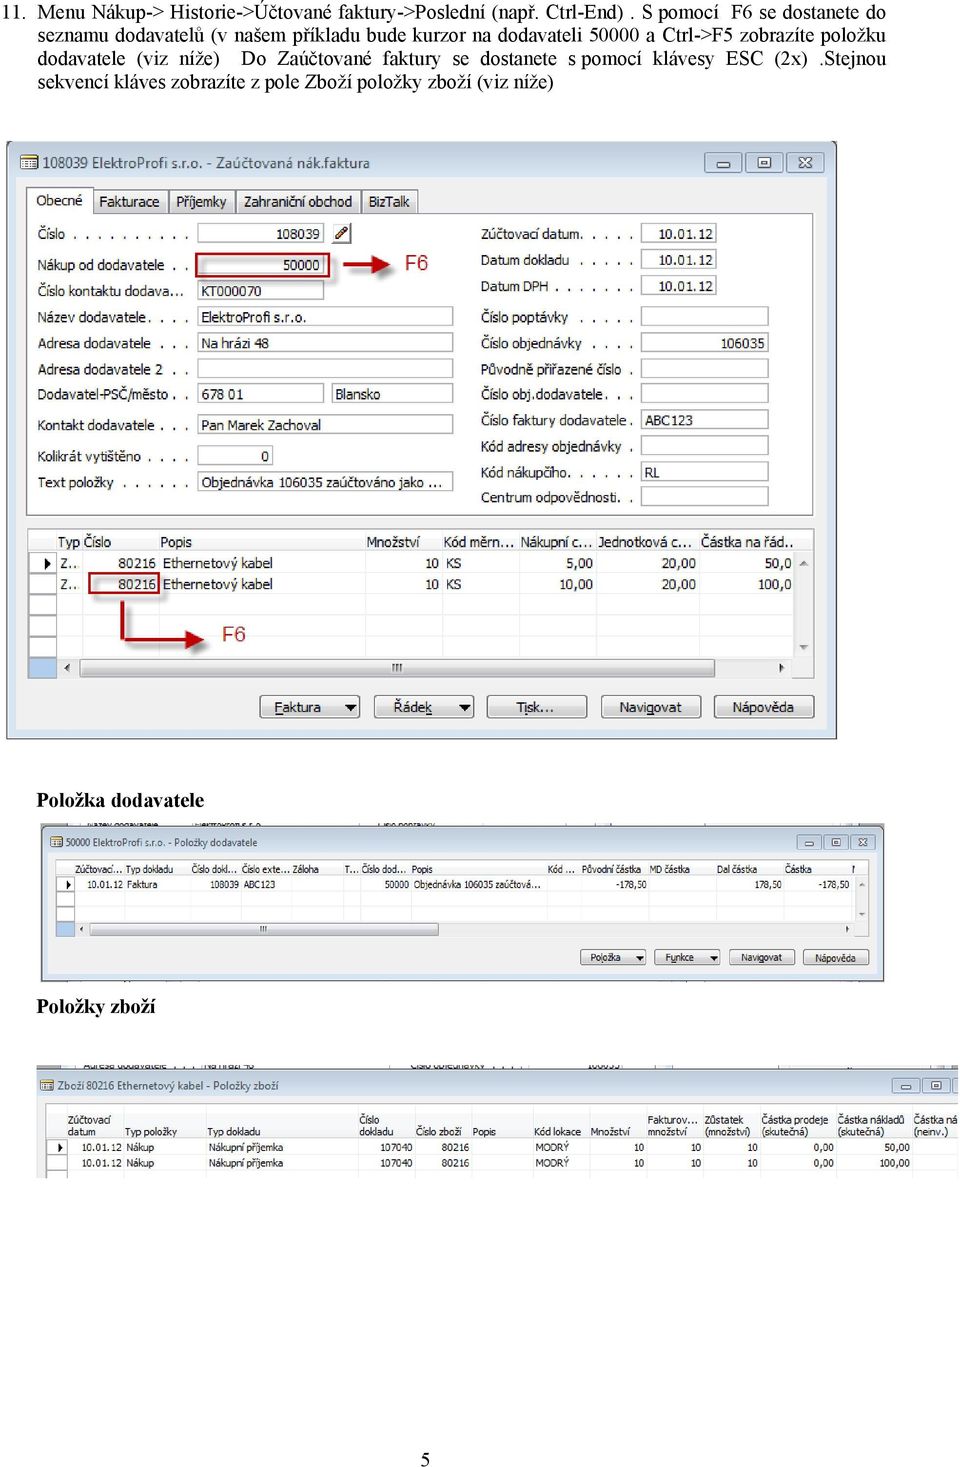This screenshot has height=1467, width=960.
Task: Click the Zúčtovací datum field
Action: [x=678, y=234]
